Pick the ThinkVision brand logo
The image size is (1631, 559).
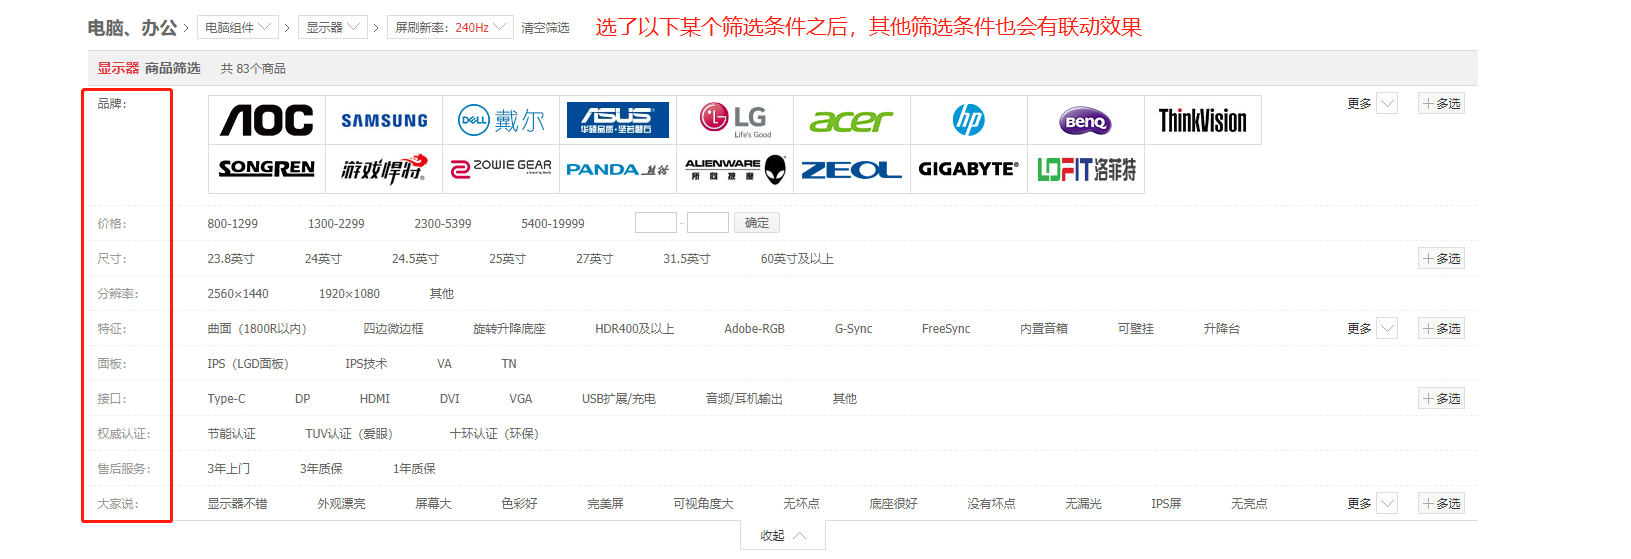[x=1203, y=120]
